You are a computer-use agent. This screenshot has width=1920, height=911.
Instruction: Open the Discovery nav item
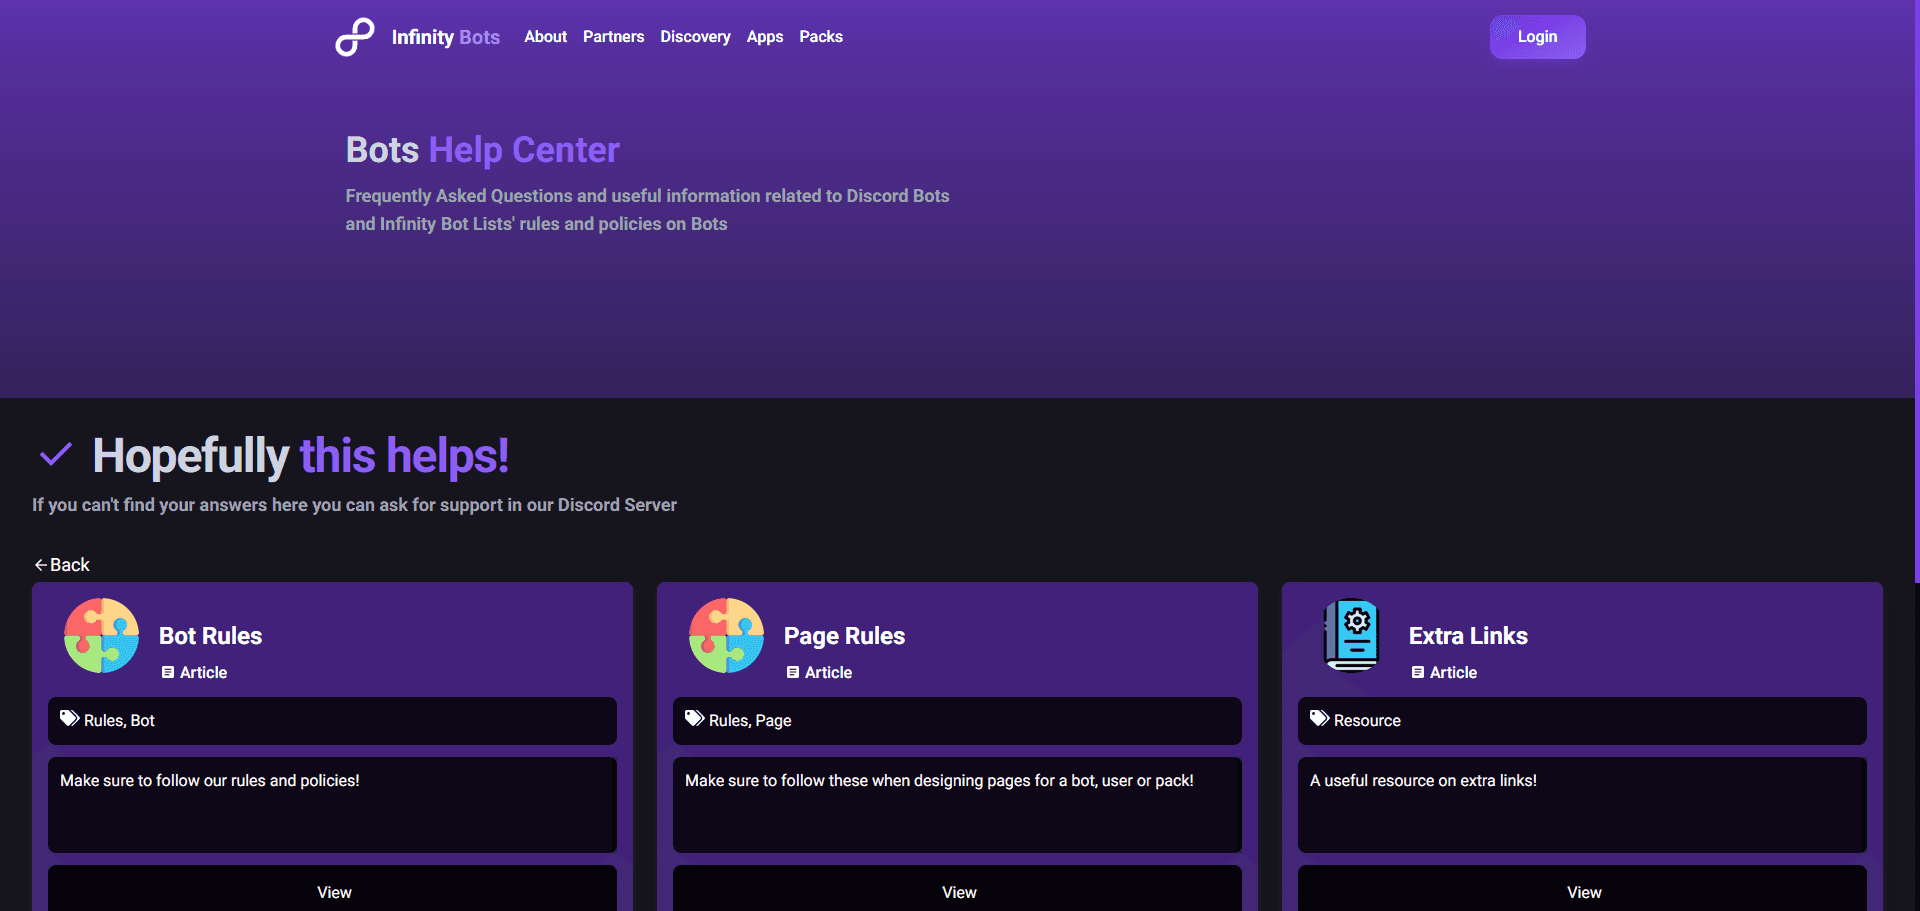(695, 37)
